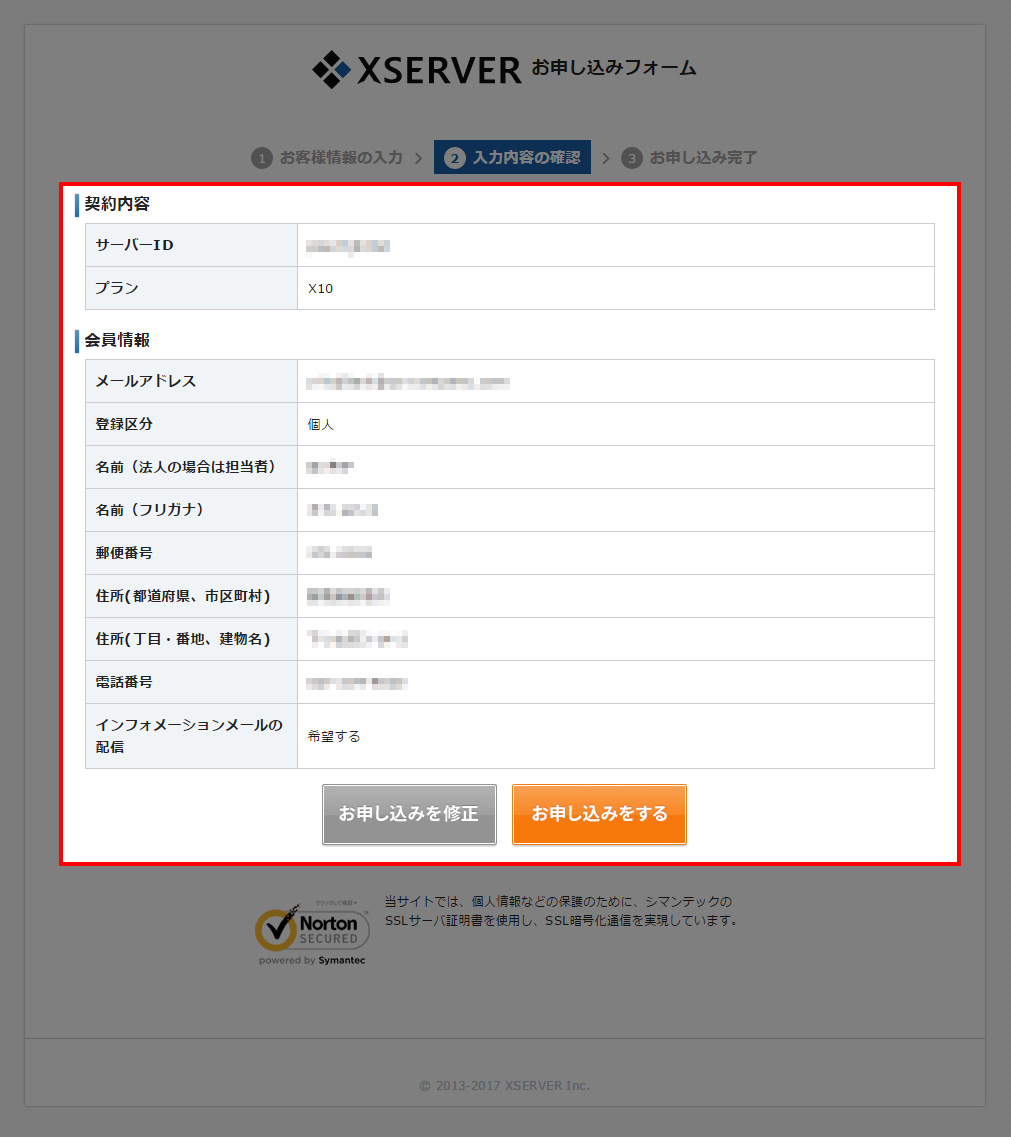Click the 希望する information mail value

334,736
